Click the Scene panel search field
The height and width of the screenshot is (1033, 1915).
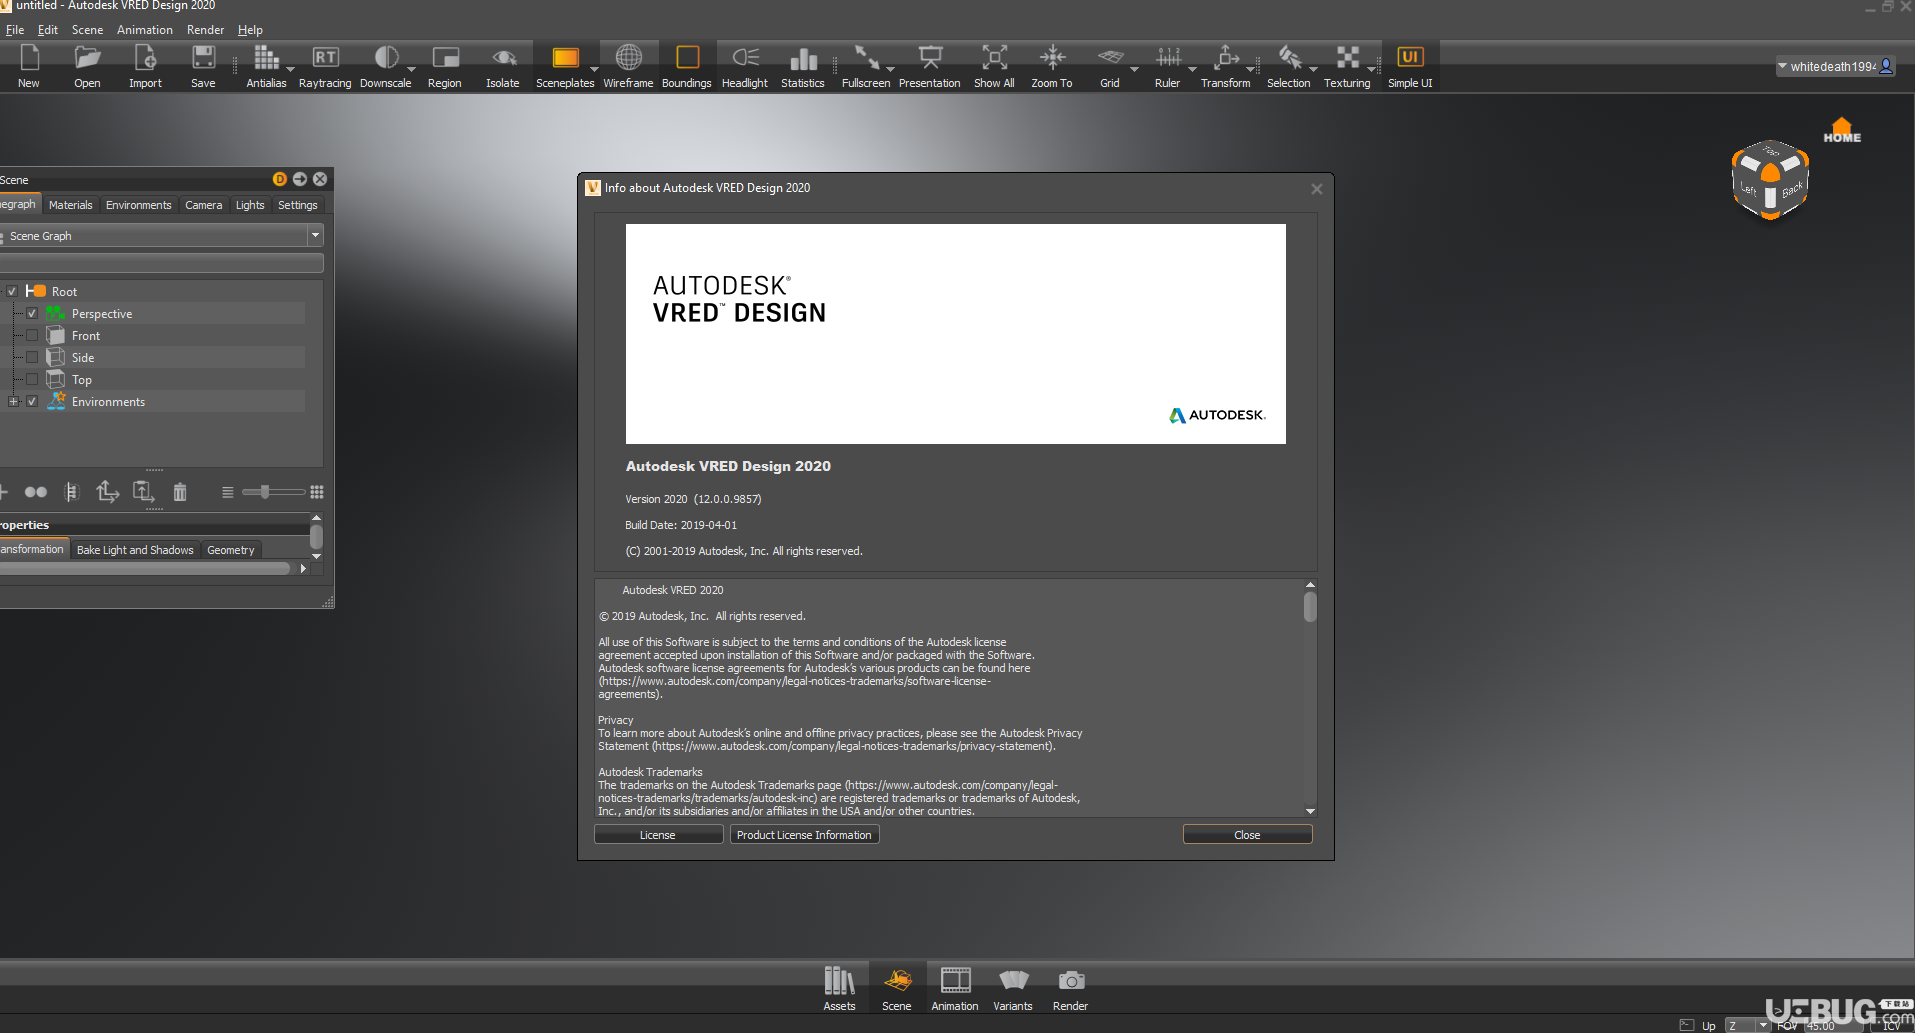[x=162, y=263]
